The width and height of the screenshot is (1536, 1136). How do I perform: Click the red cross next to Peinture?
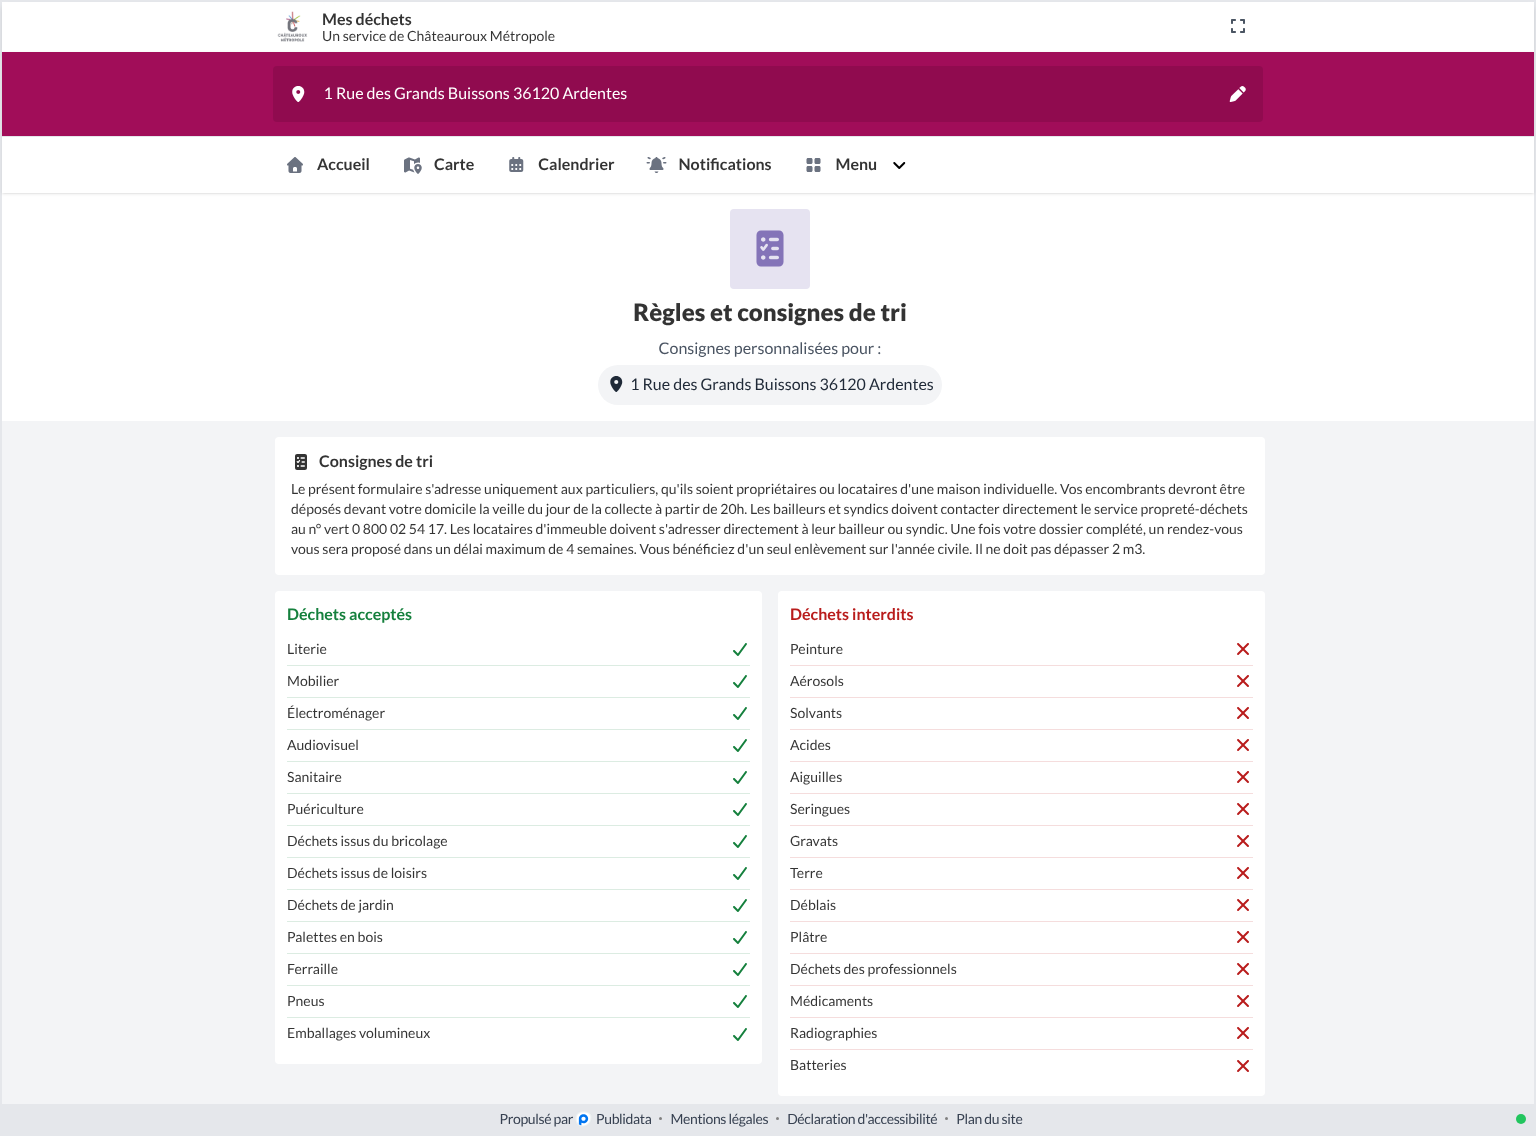pyautogui.click(x=1243, y=649)
